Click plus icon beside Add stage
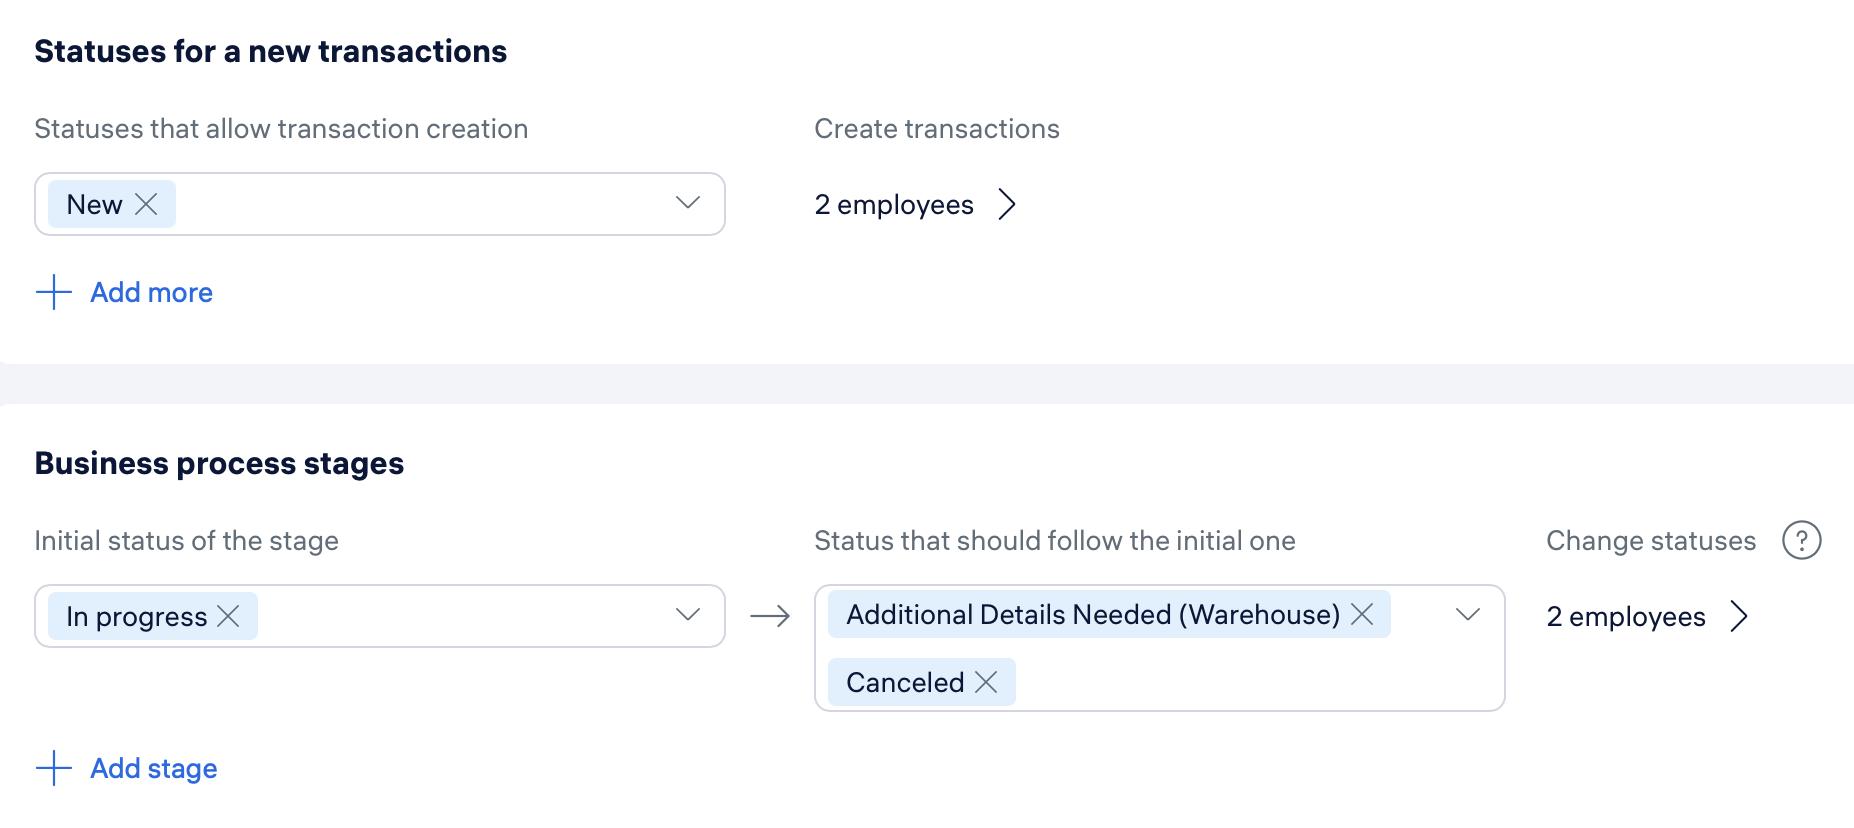The height and width of the screenshot is (828, 1854). point(54,768)
